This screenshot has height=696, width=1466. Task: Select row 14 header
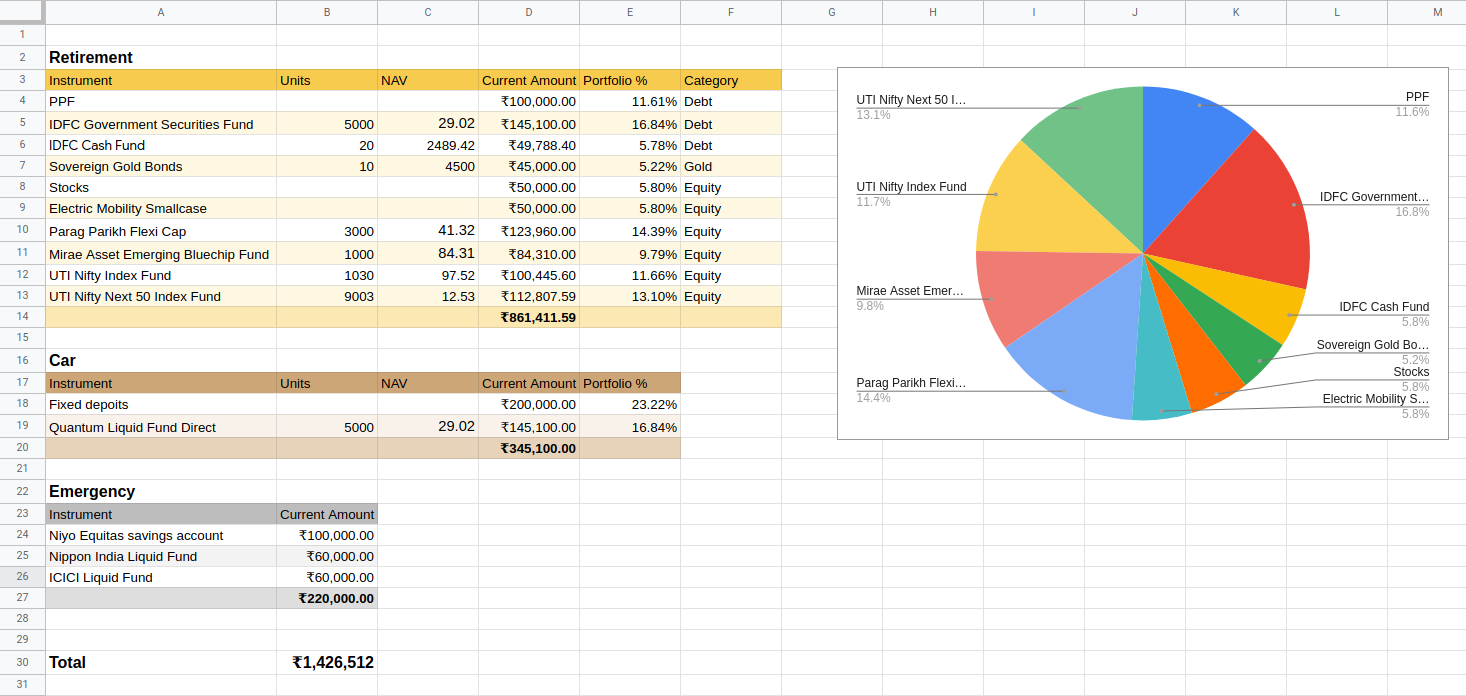(22, 316)
